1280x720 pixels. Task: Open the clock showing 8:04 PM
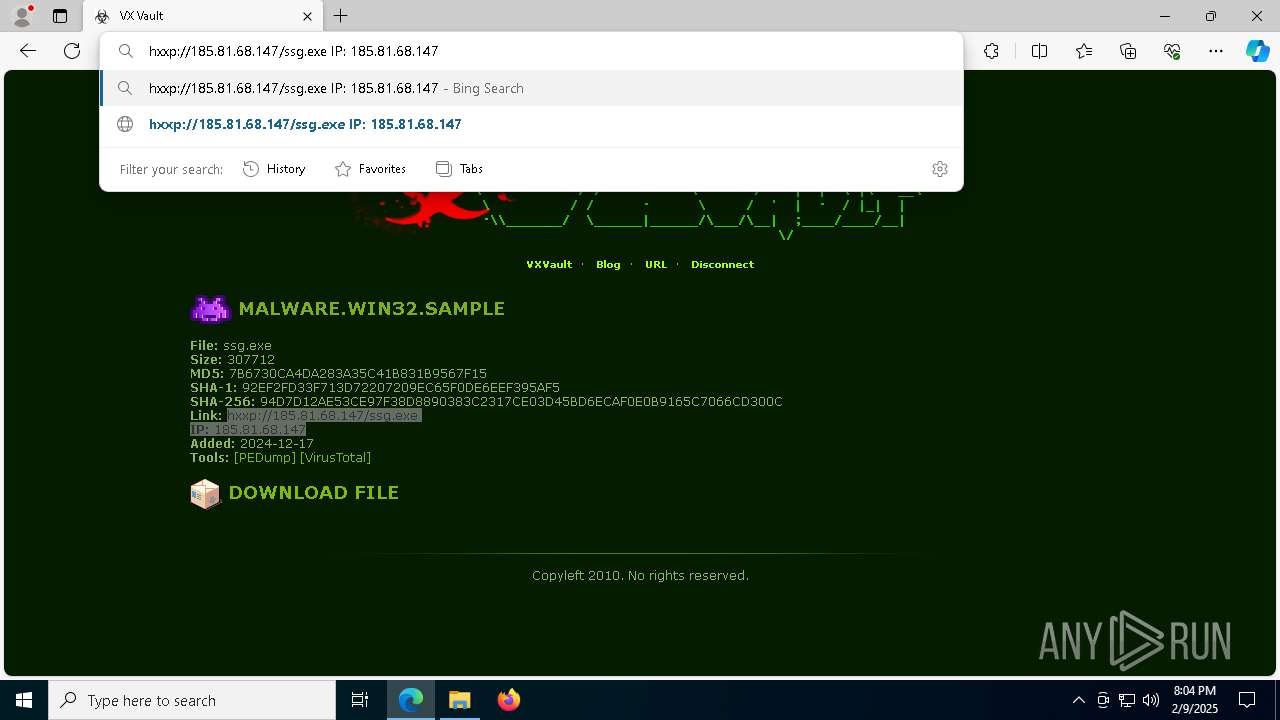pyautogui.click(x=1195, y=700)
